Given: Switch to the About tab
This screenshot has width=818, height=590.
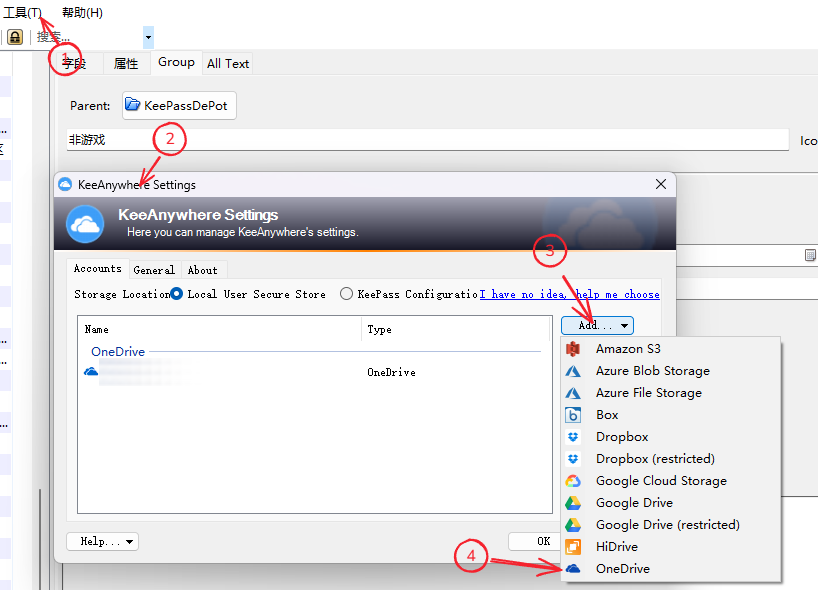Looking at the screenshot, I should [x=203, y=270].
